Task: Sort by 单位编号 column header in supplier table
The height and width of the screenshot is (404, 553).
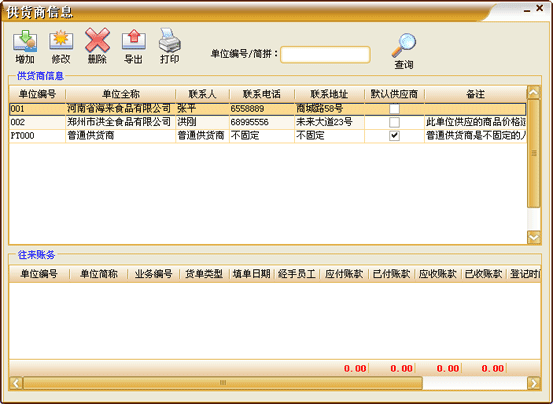Action: click(x=37, y=94)
